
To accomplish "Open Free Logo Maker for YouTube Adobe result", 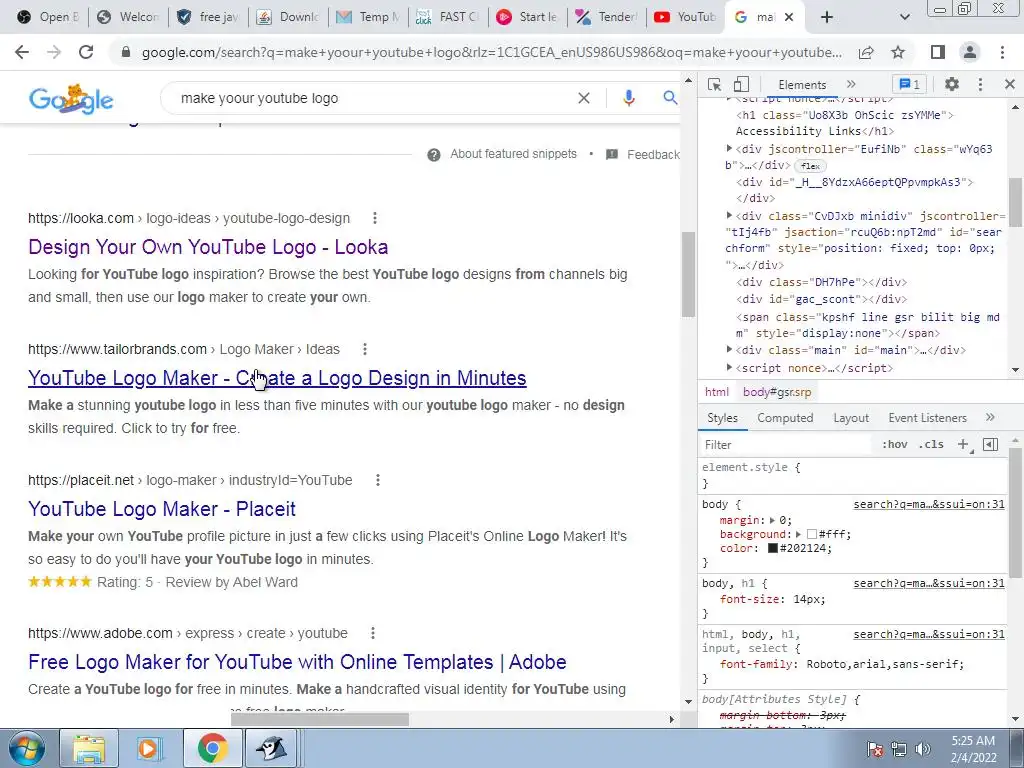I will pyautogui.click(x=297, y=662).
